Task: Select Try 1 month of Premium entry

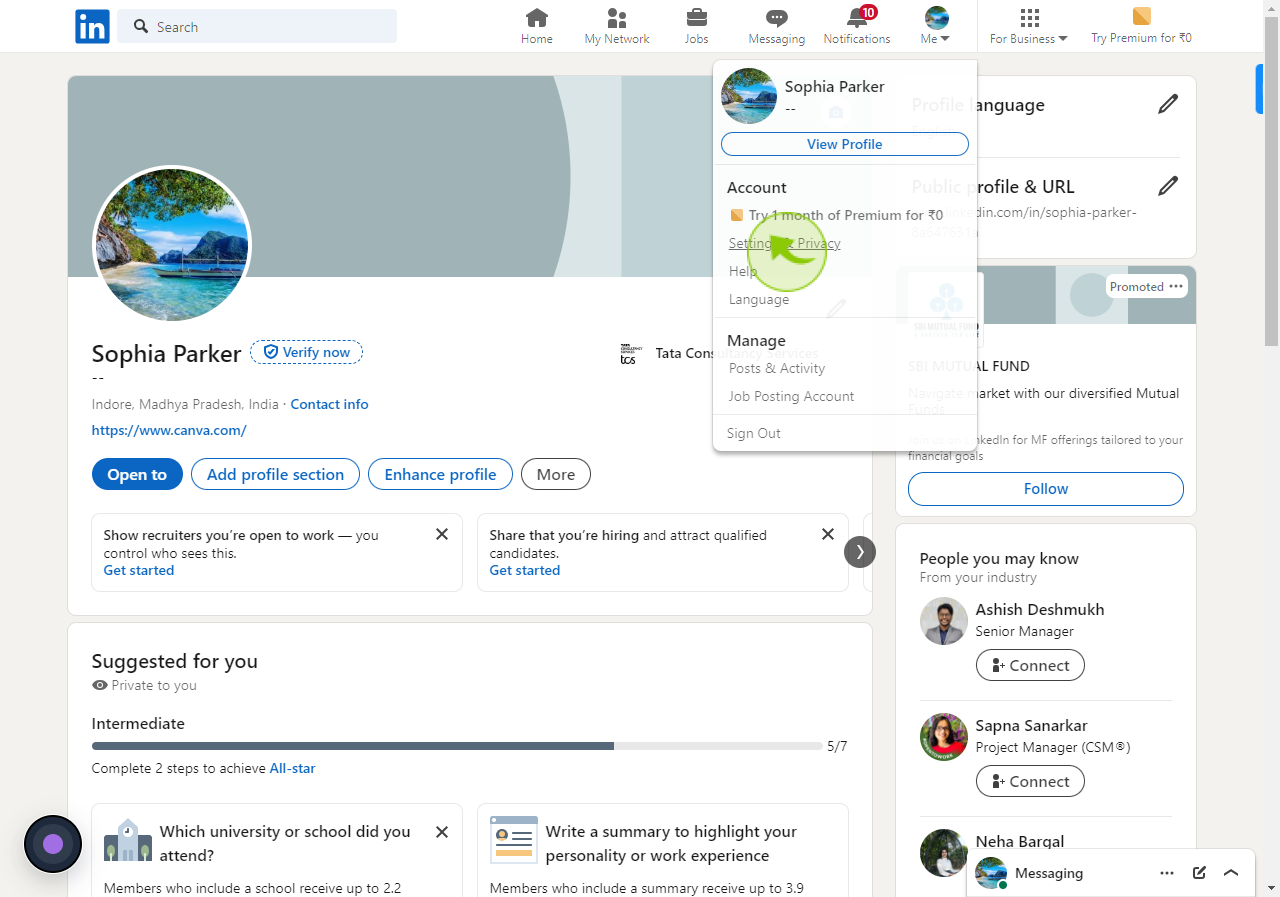Action: (836, 215)
